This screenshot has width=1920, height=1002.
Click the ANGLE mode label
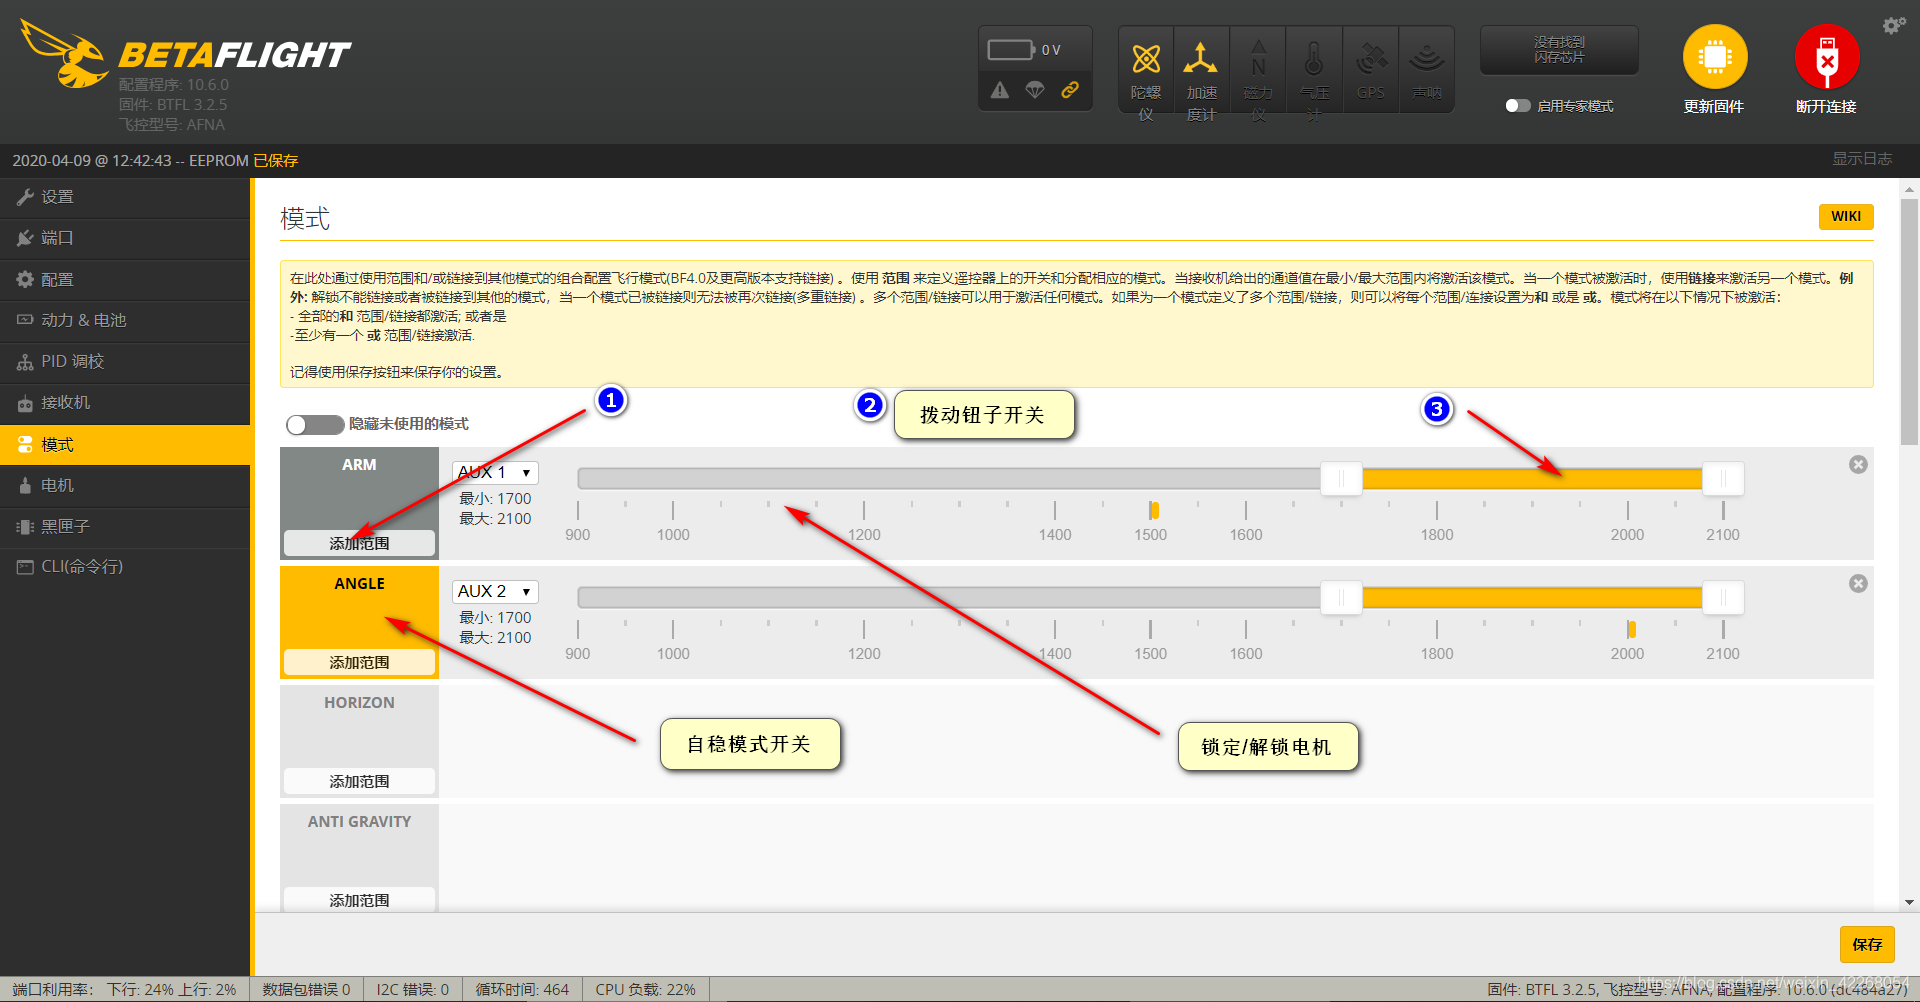(359, 584)
